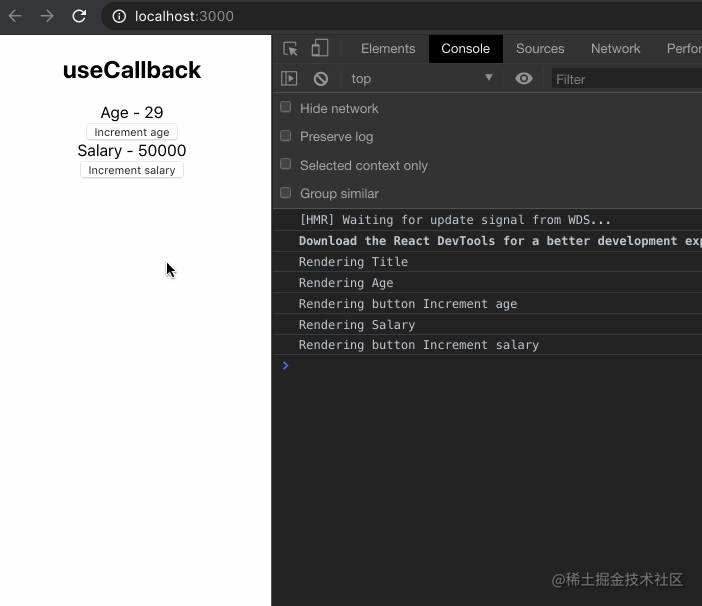702x606 pixels.
Task: Click the Salary - 50000 text
Action: click(x=132, y=150)
